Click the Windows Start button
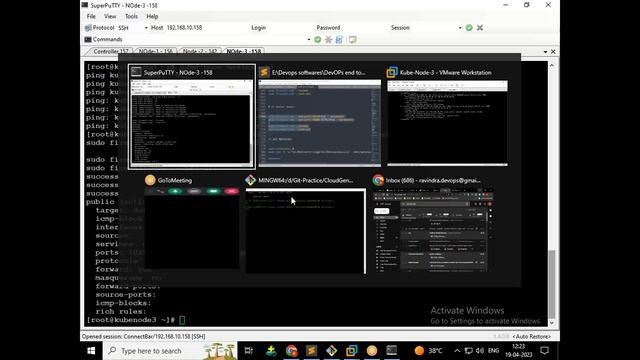 click(x=91, y=351)
